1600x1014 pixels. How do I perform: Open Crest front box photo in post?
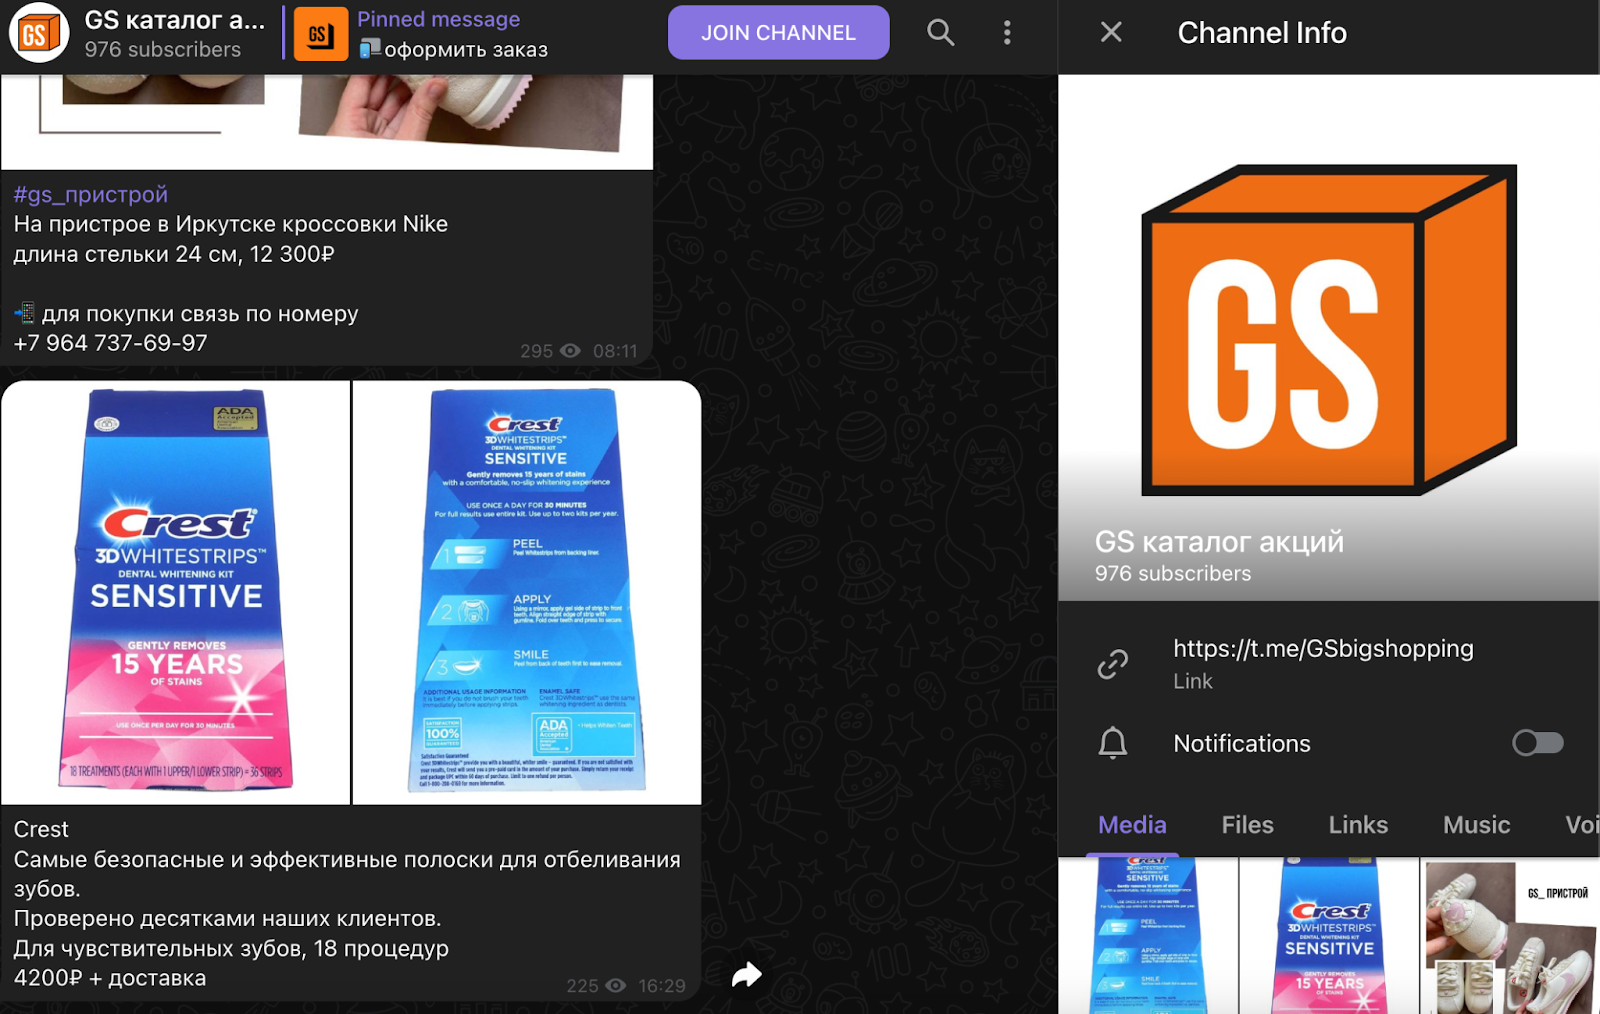click(x=176, y=592)
